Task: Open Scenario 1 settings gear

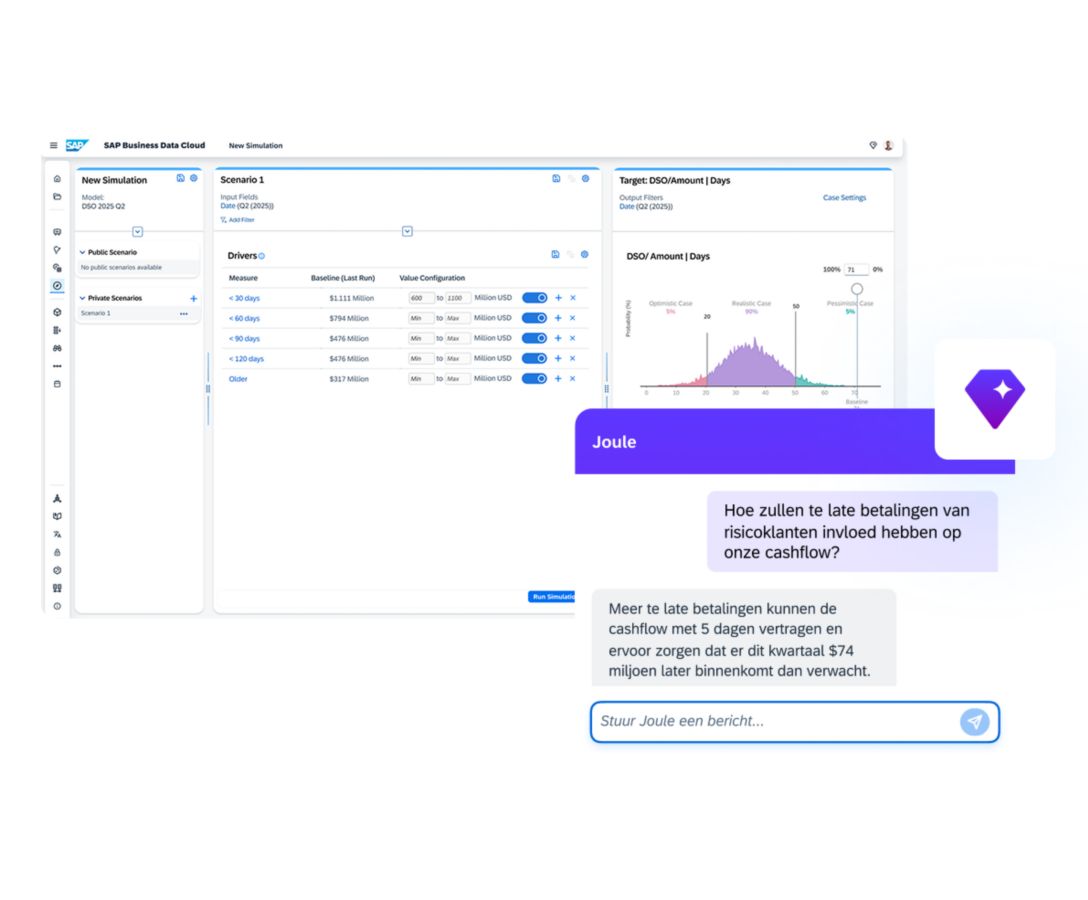Action: tap(585, 178)
